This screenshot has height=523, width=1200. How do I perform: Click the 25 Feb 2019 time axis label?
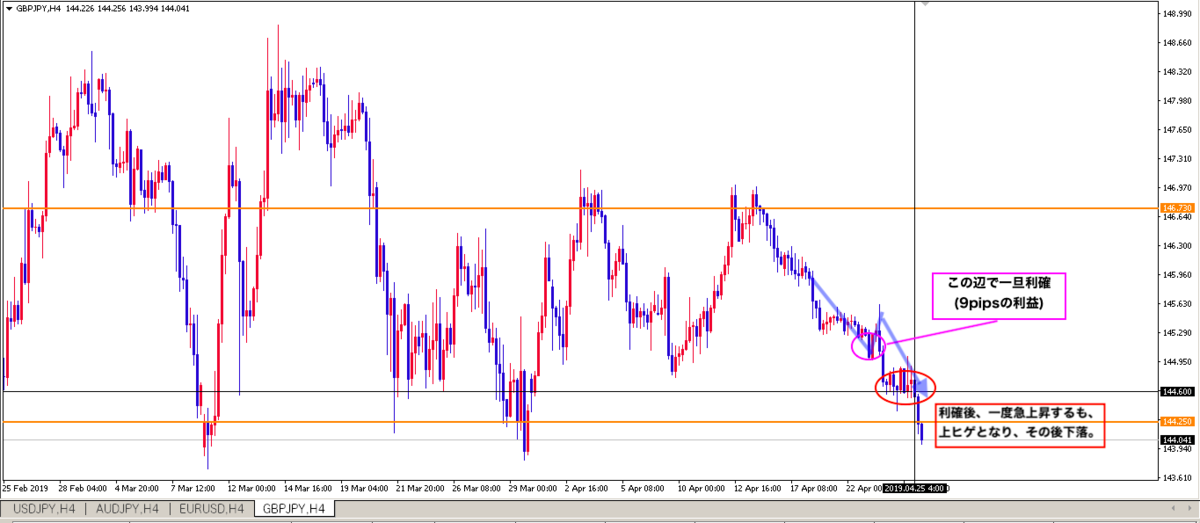24,488
